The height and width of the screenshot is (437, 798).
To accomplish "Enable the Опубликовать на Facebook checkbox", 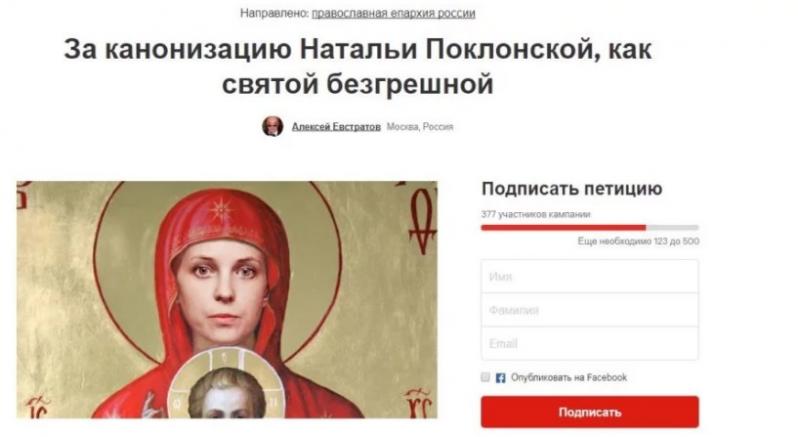I will pos(486,377).
